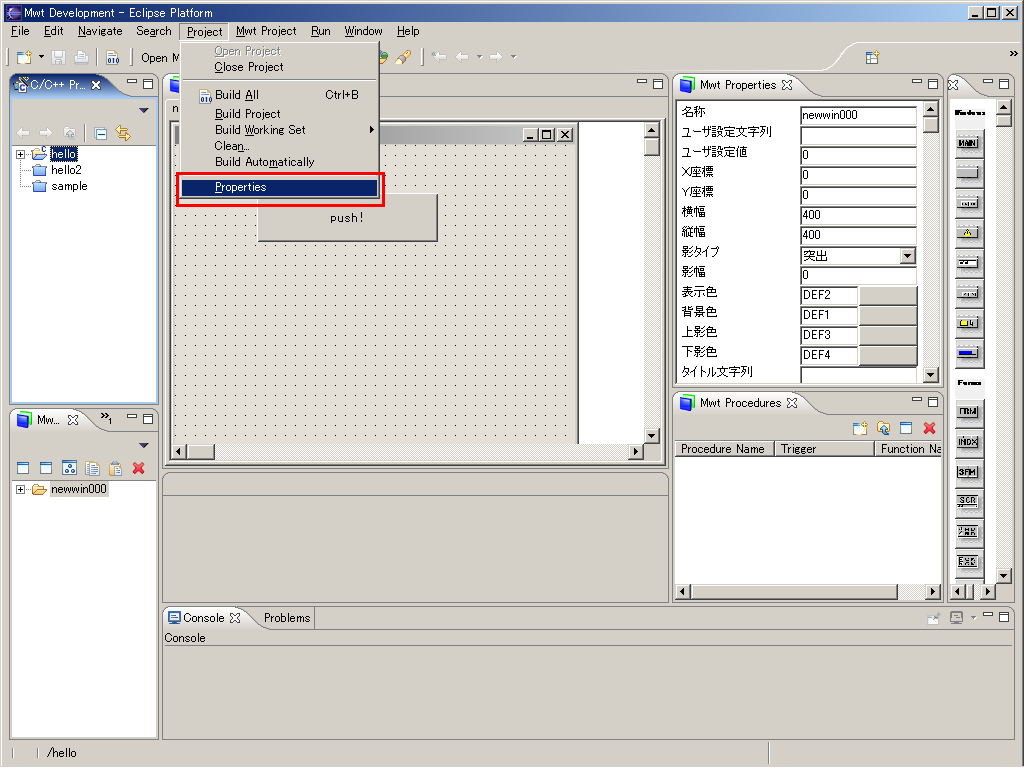
Task: Show hidden tabs list chevron
Action: [106, 418]
